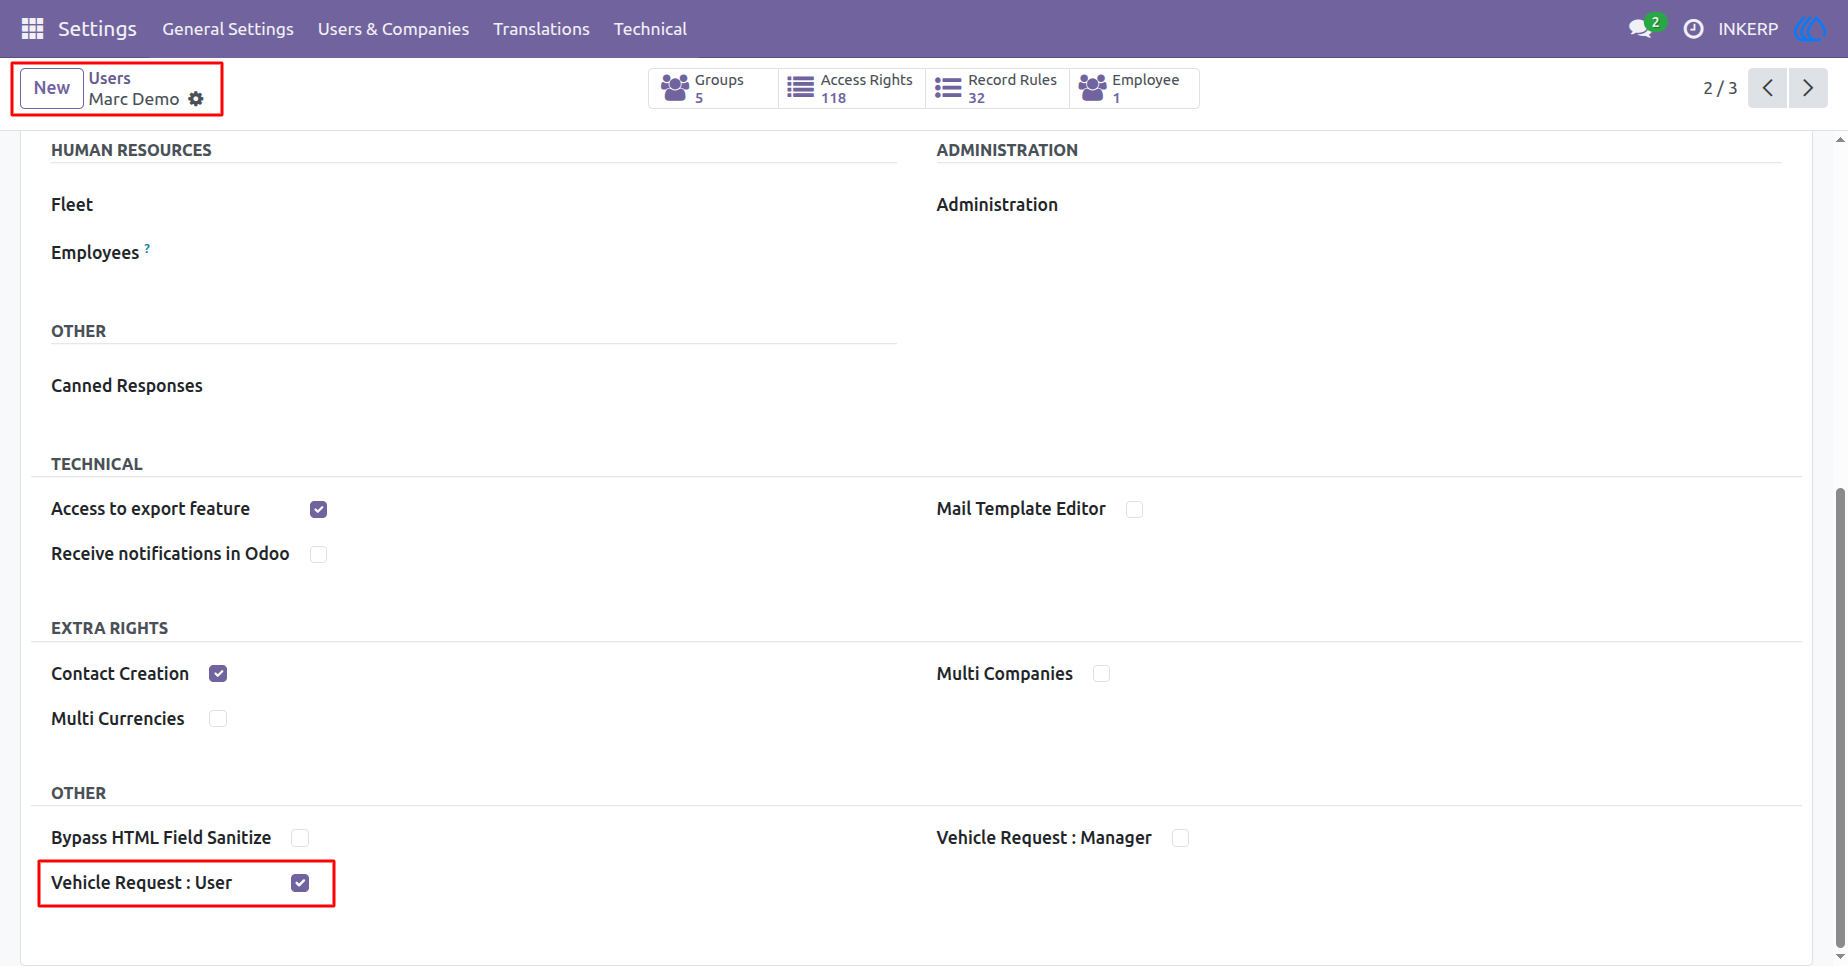Click the vertical scrollbar thumb
The height and width of the screenshot is (966, 1848).
click(1840, 717)
